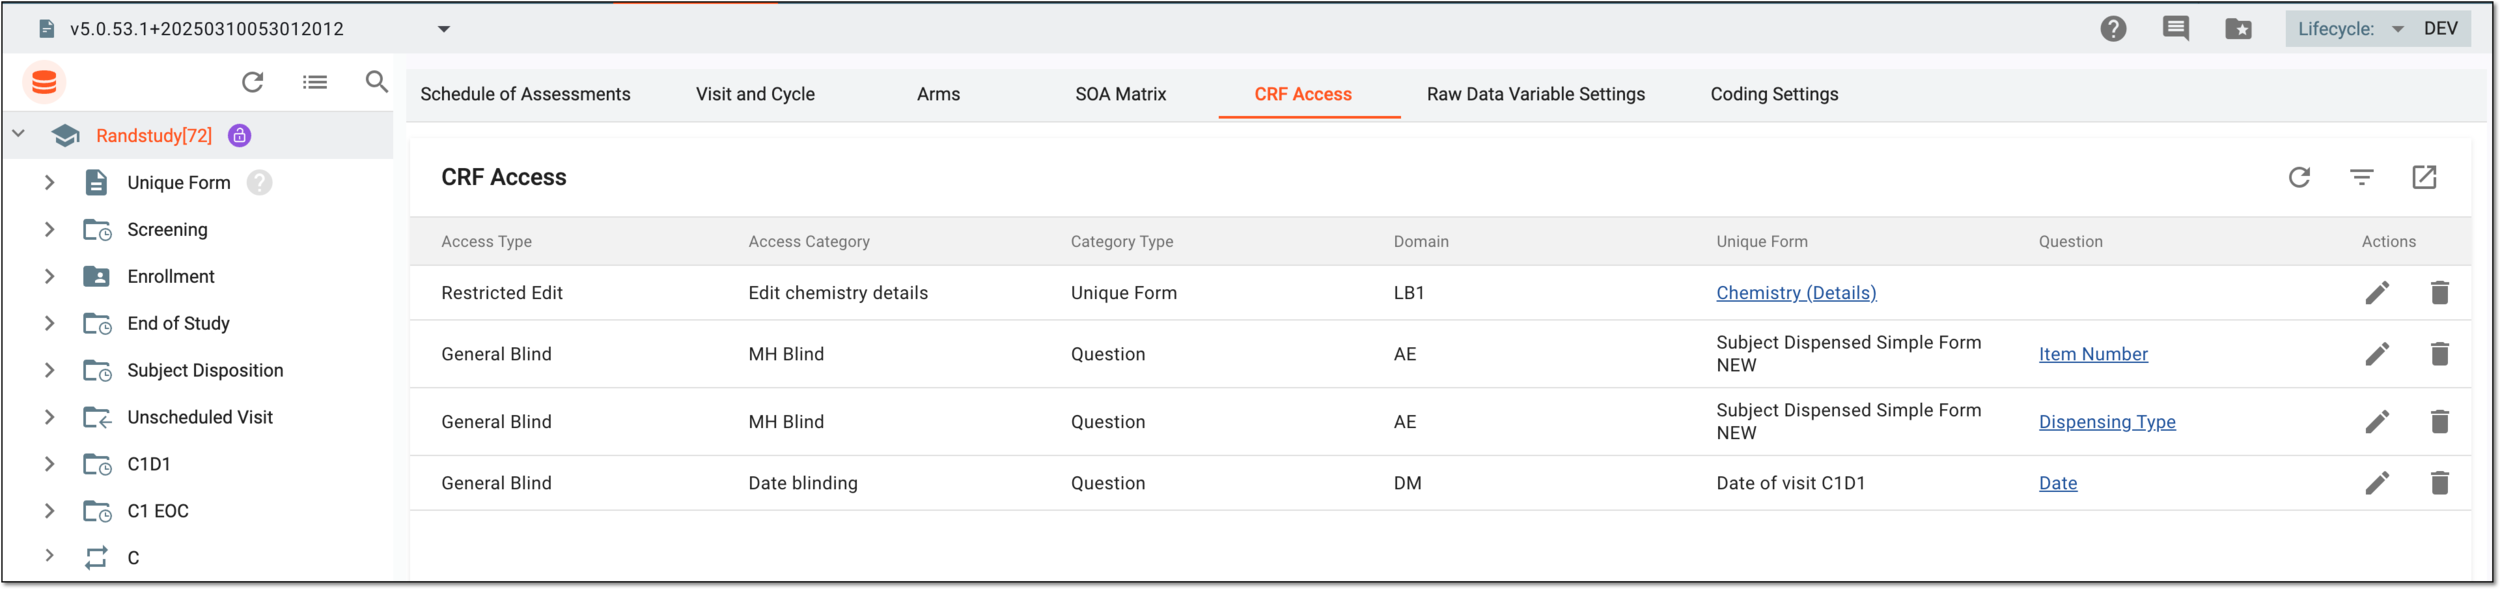
Task: Click the Date of visit C1D1 cell
Action: tap(1790, 483)
